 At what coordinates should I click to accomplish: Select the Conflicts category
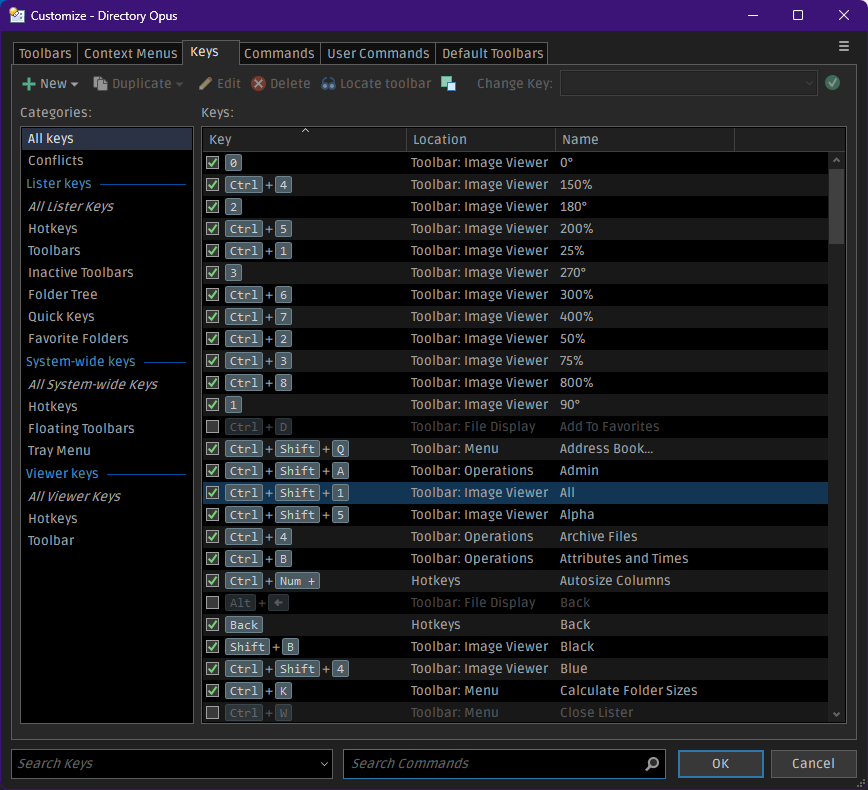click(x=107, y=161)
